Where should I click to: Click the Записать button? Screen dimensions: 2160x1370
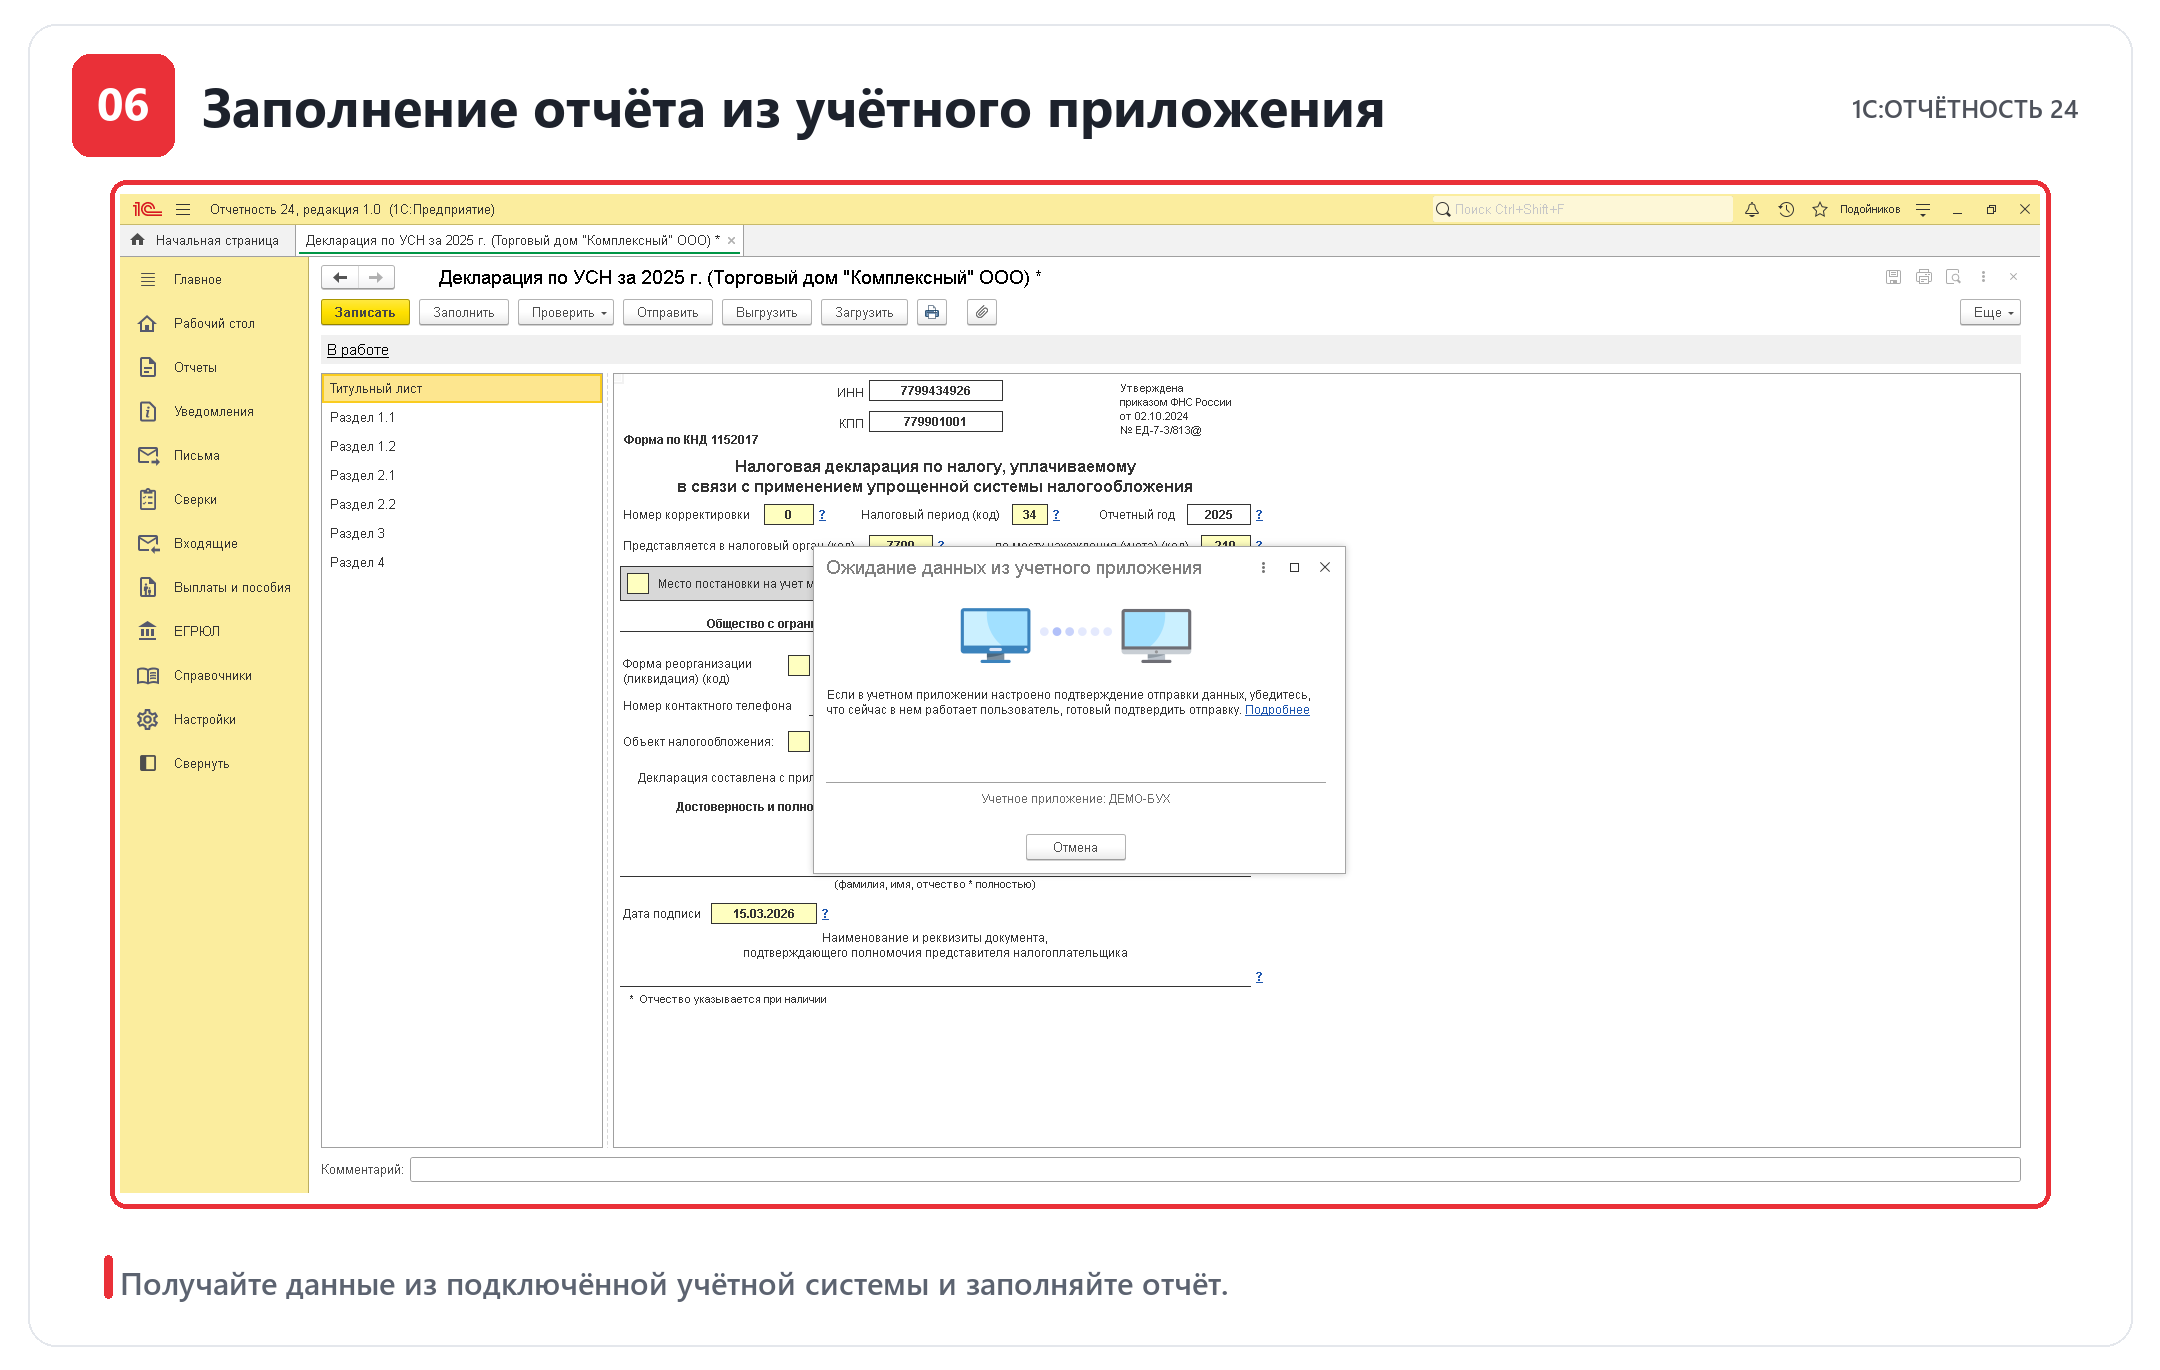point(365,312)
